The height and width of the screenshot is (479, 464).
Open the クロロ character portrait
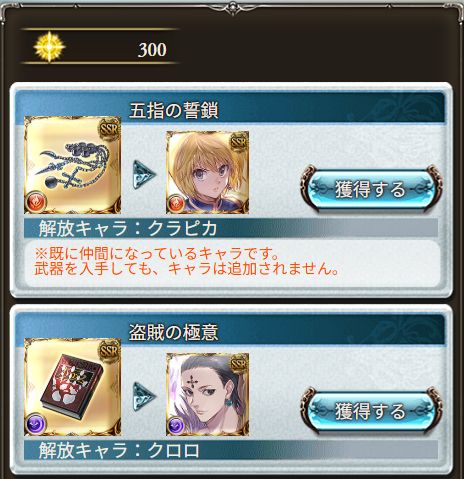pos(207,394)
